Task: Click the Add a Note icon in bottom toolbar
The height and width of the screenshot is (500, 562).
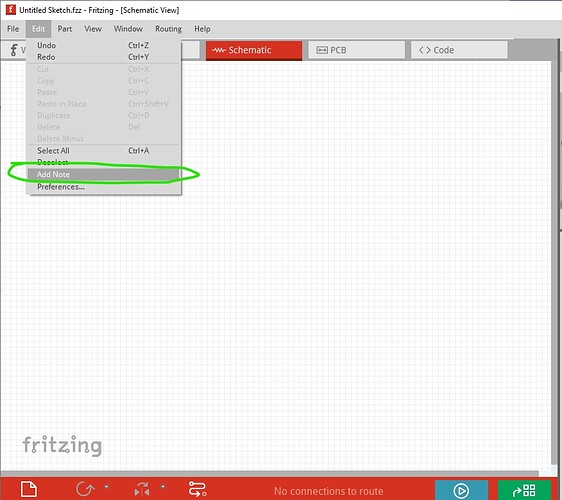Action: [x=29, y=489]
